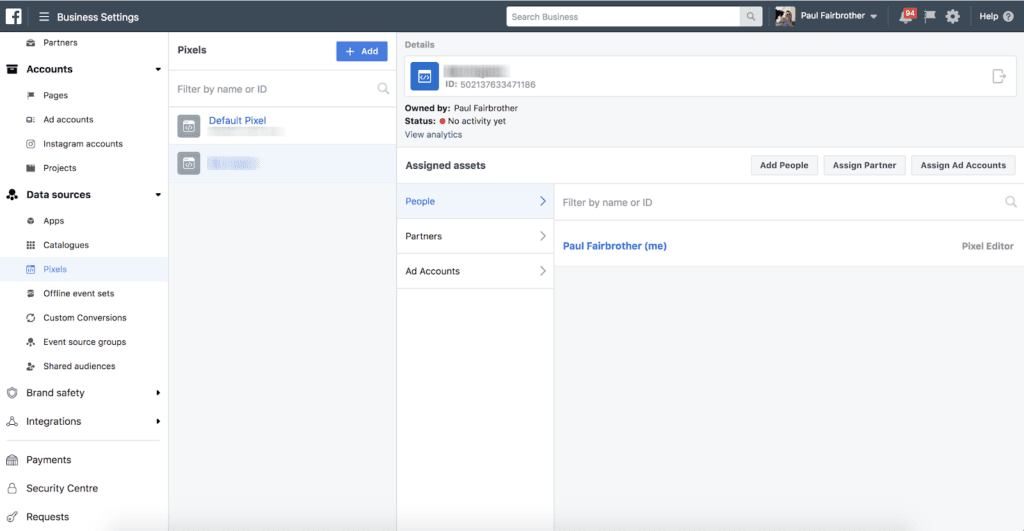Expand the Brand safety section arrow
1024x531 pixels.
[x=158, y=393]
